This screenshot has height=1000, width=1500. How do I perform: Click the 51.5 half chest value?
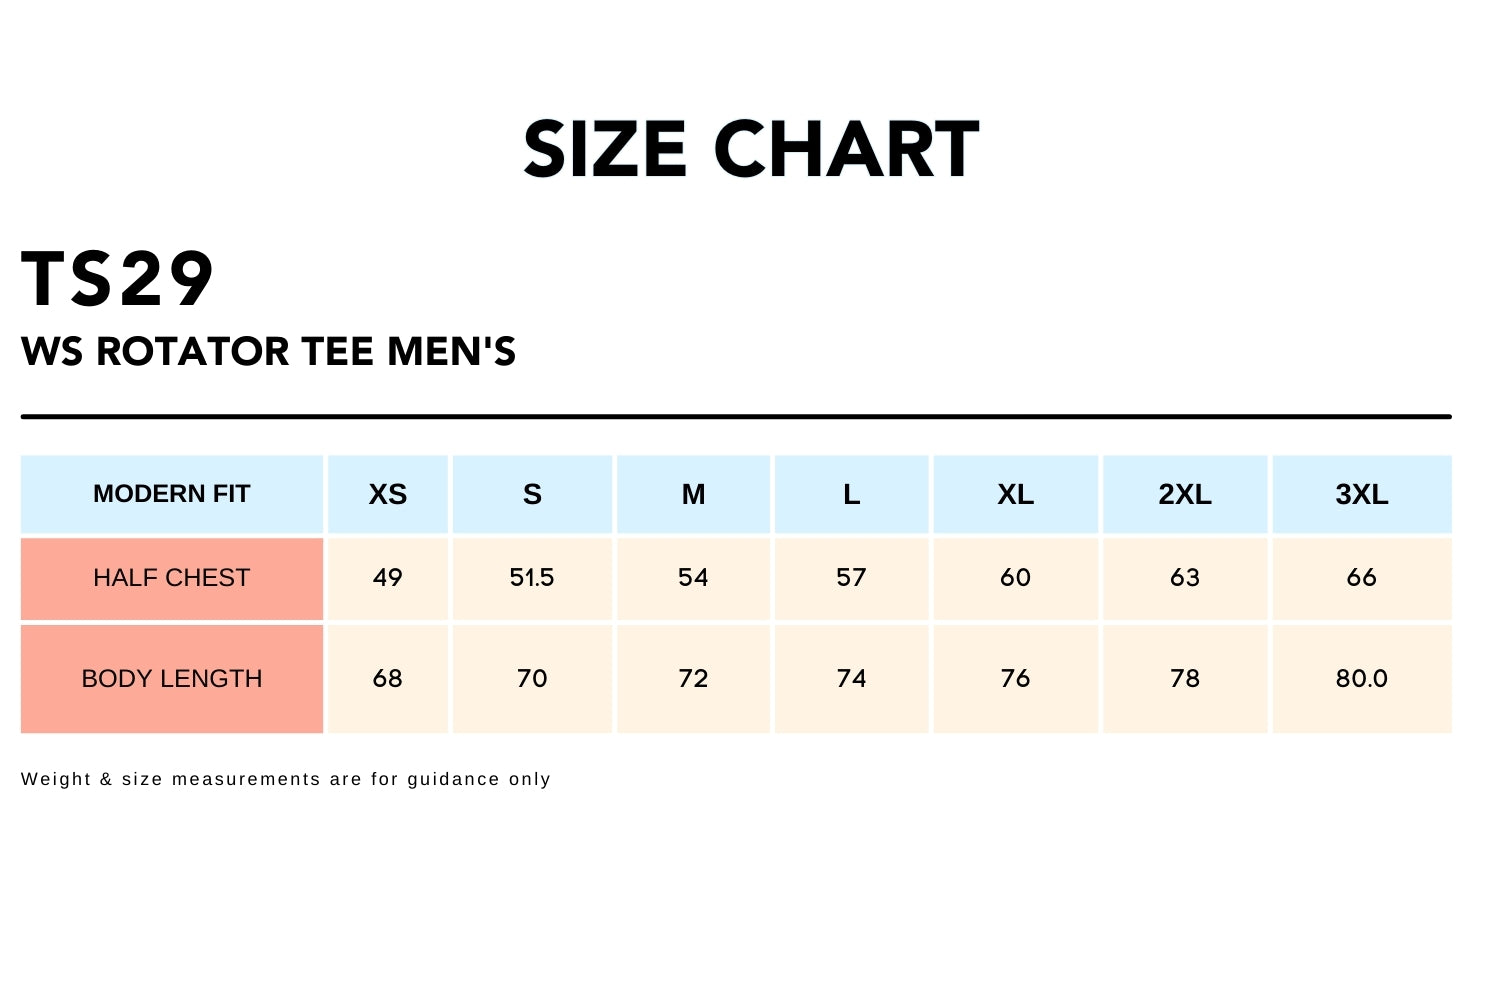tap(532, 578)
